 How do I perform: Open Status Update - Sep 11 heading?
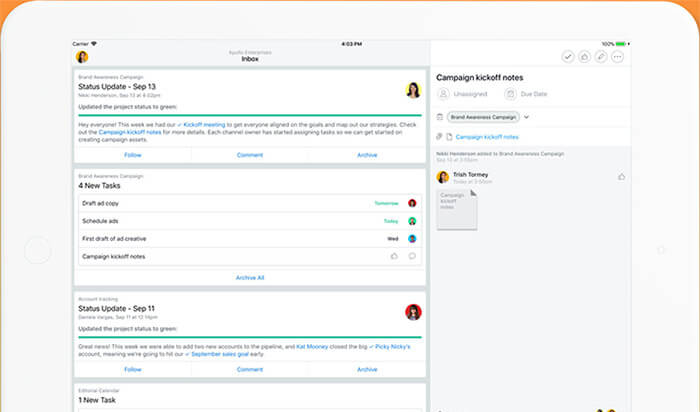click(117, 308)
